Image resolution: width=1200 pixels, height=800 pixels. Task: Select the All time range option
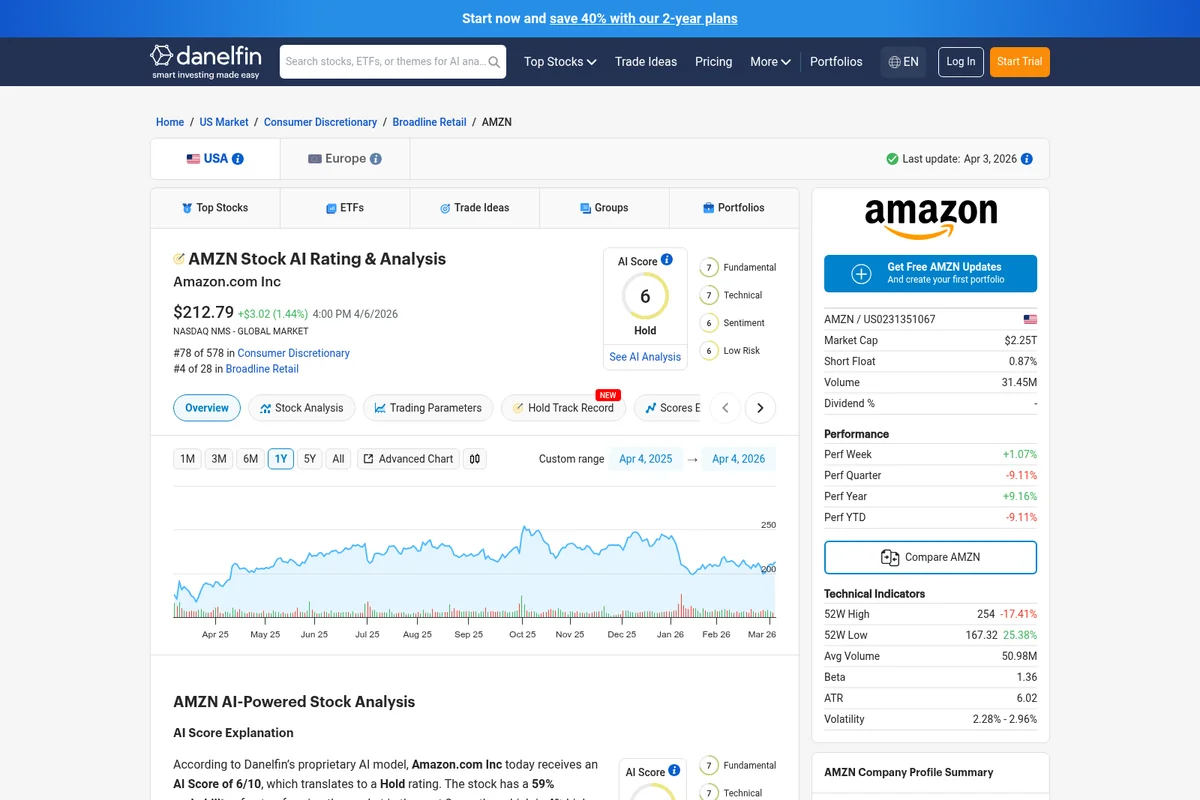pos(338,458)
